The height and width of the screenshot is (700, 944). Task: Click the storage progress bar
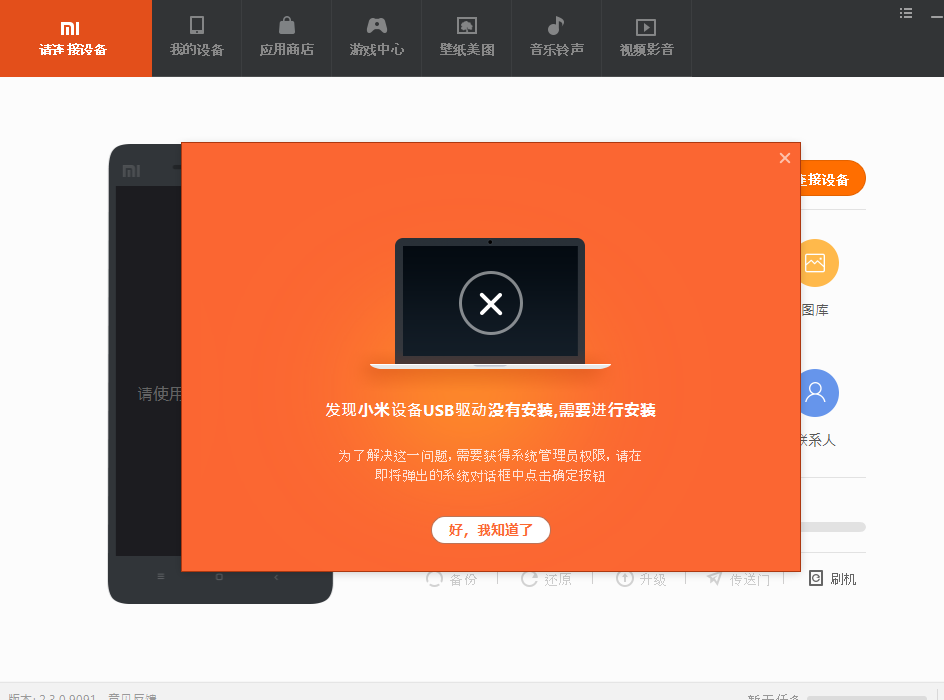click(833, 527)
